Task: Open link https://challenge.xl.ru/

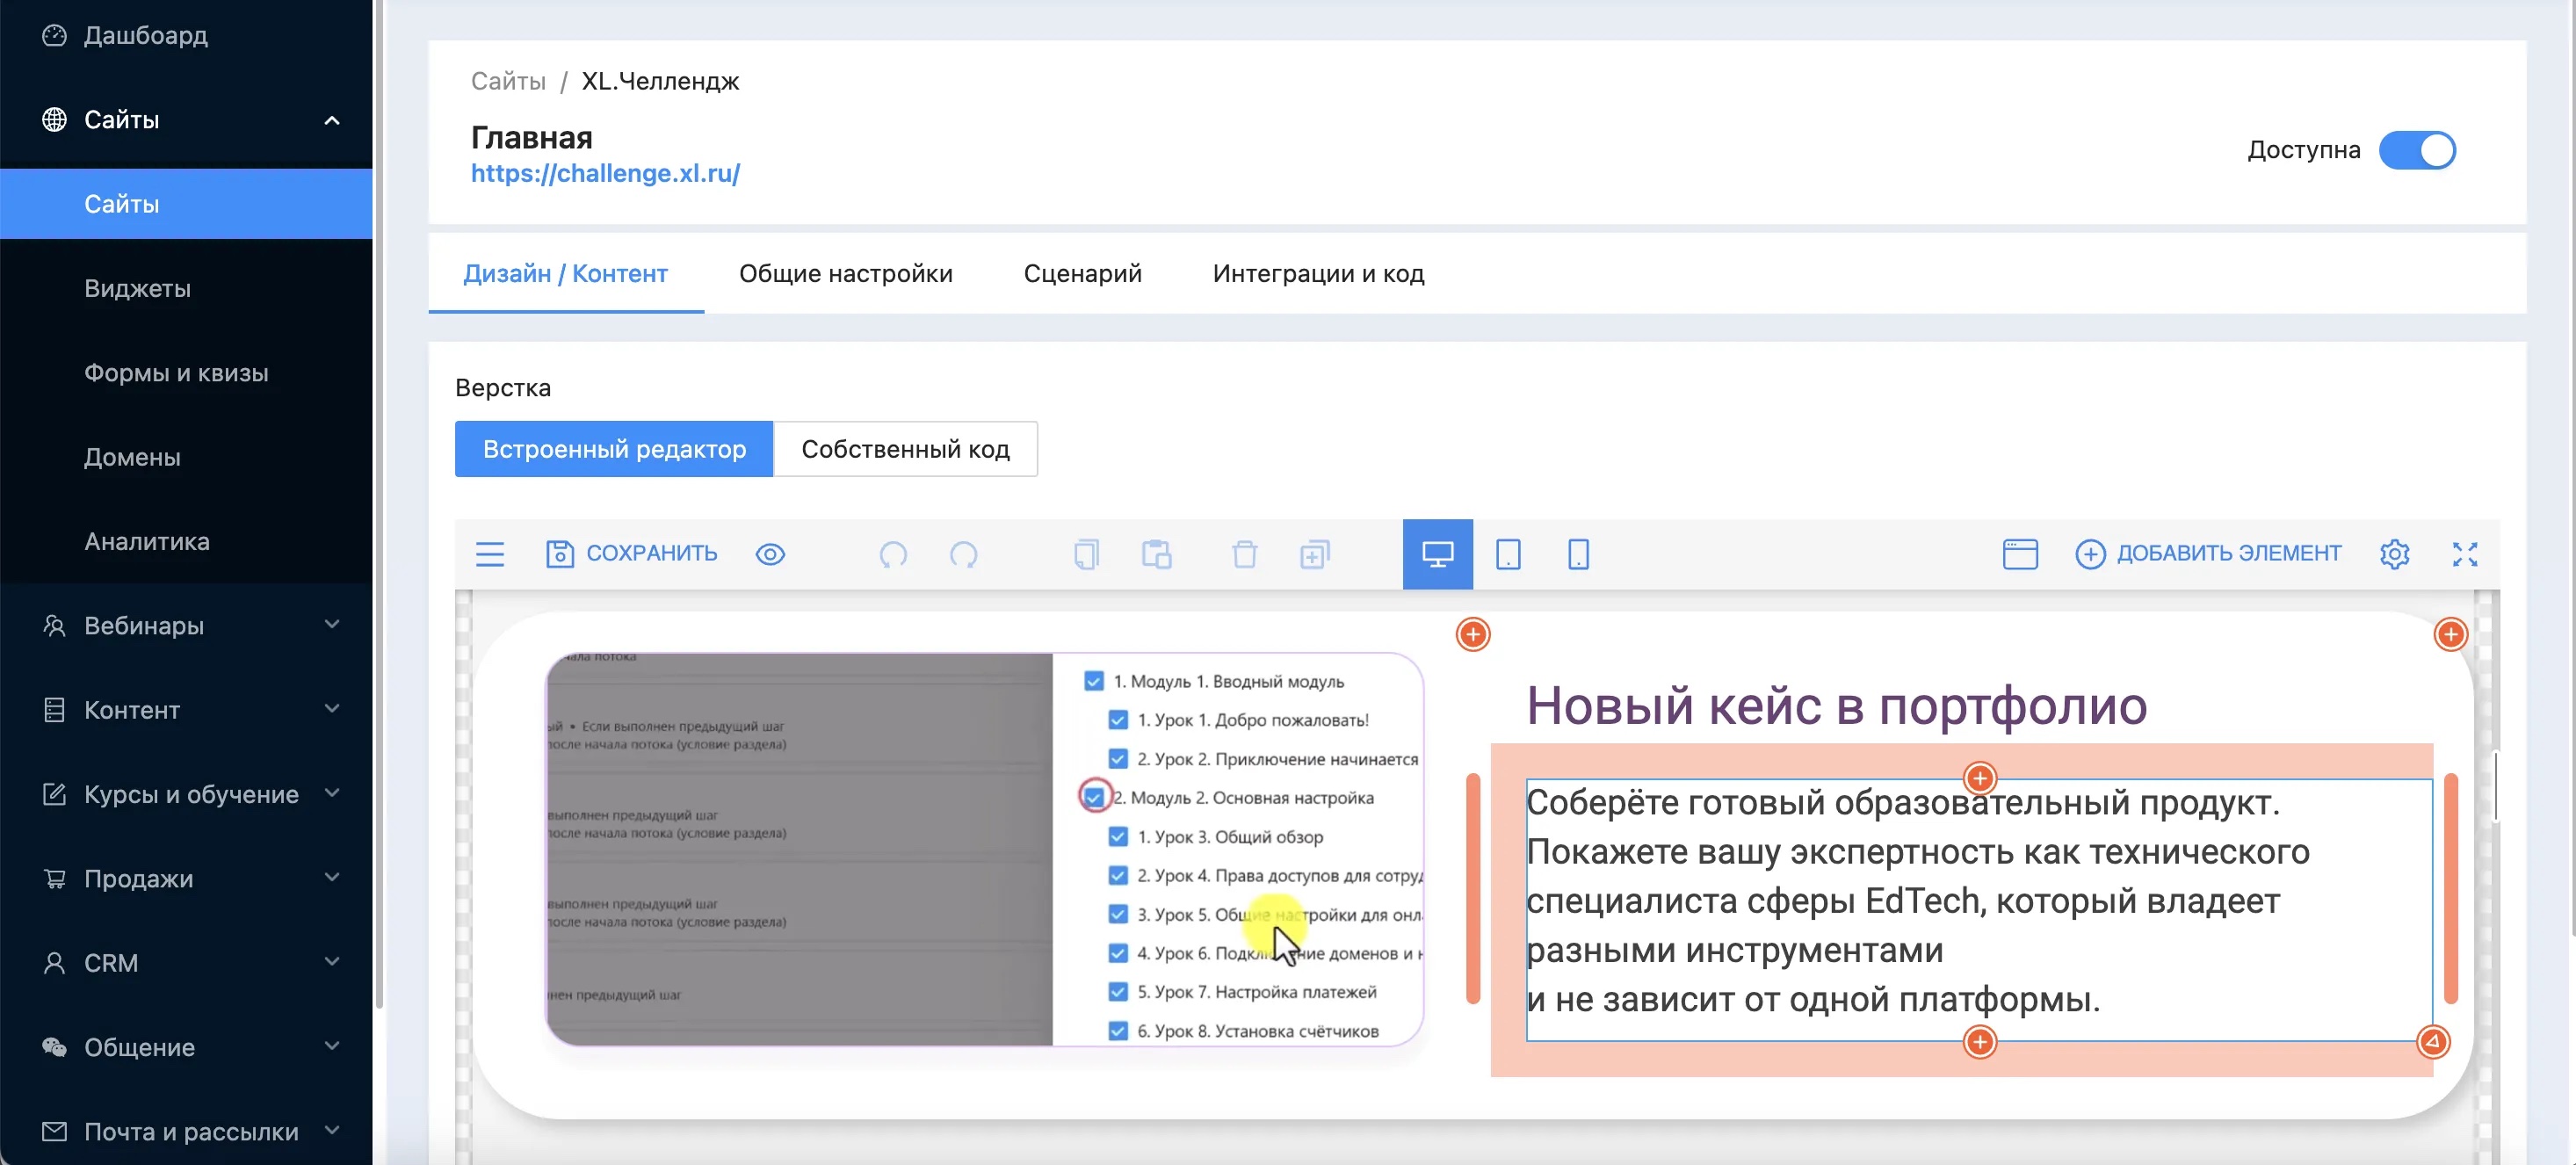Action: [605, 173]
